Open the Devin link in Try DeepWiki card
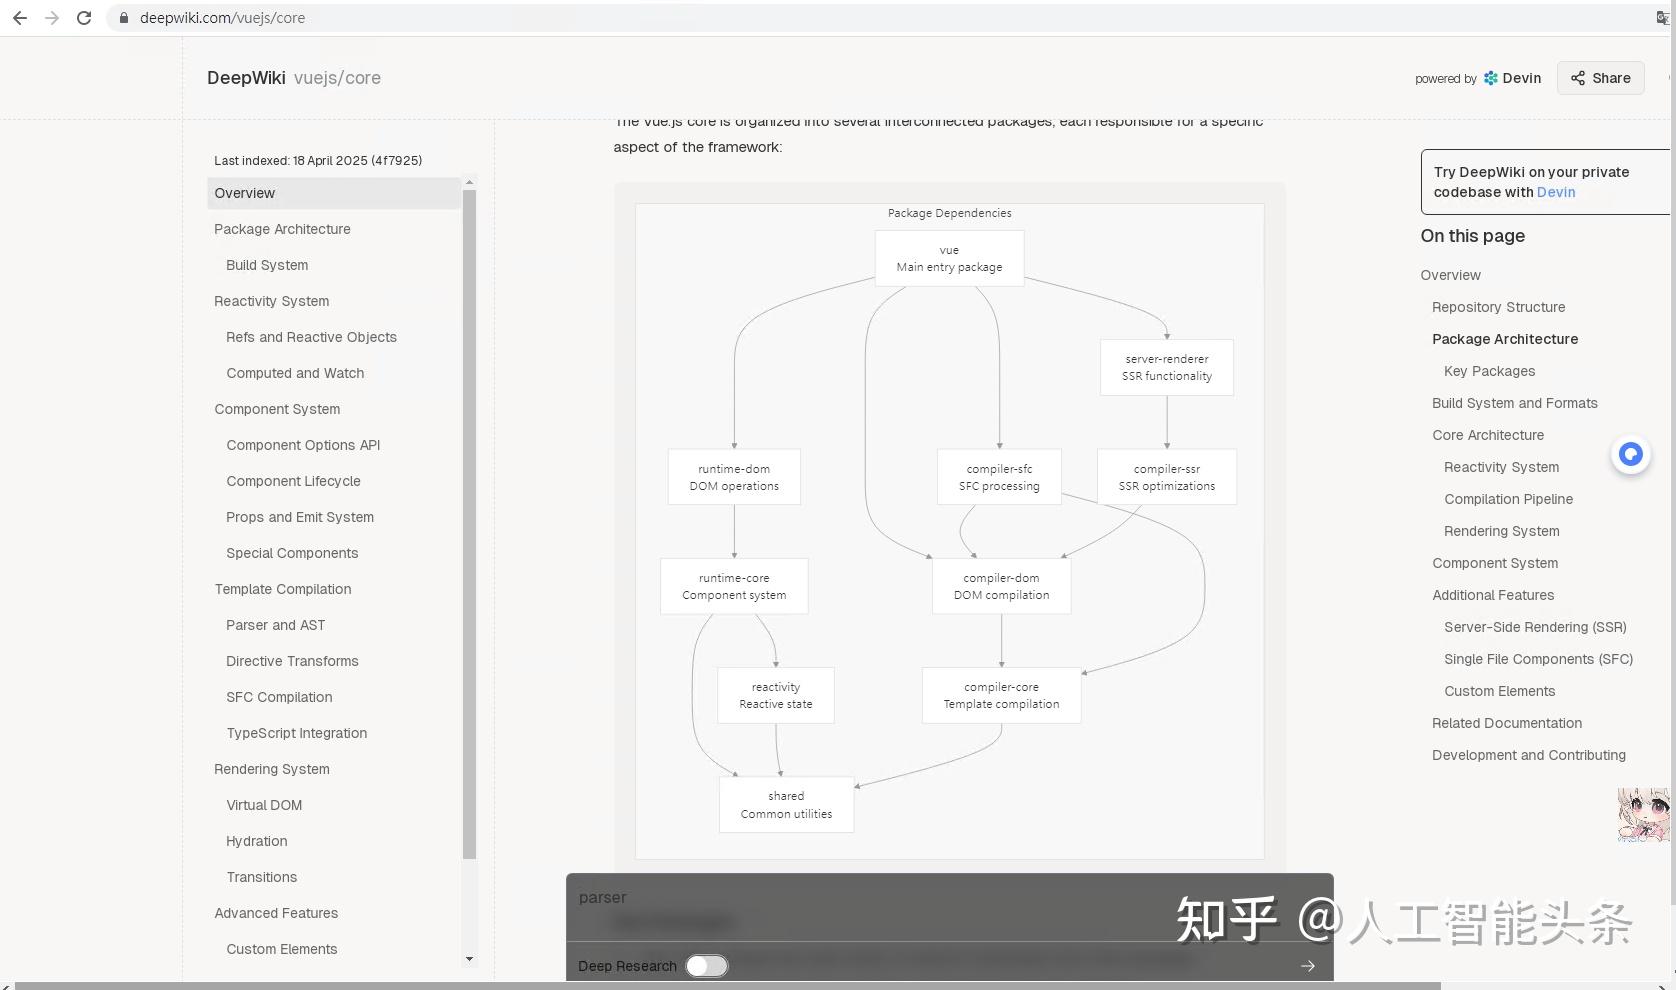Screen dimensions: 1676x990 [x=1556, y=192]
